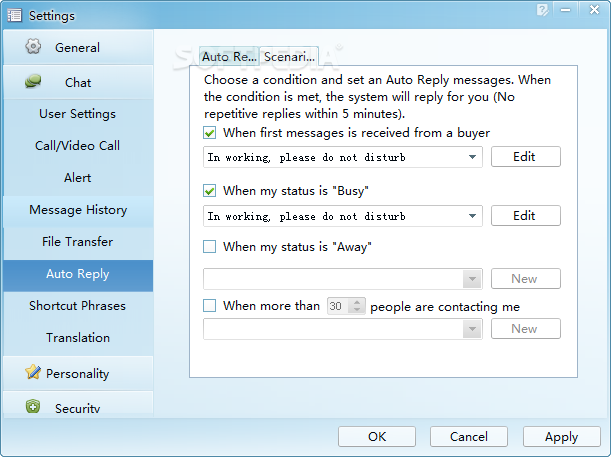Click the Security shield icon
Viewport: 611px width, 457px height.
(33, 407)
